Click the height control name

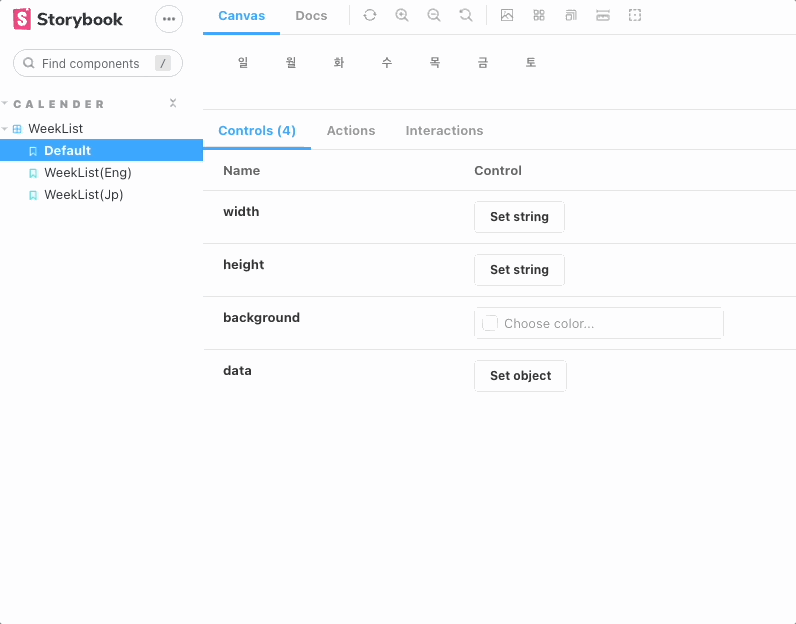(x=244, y=265)
